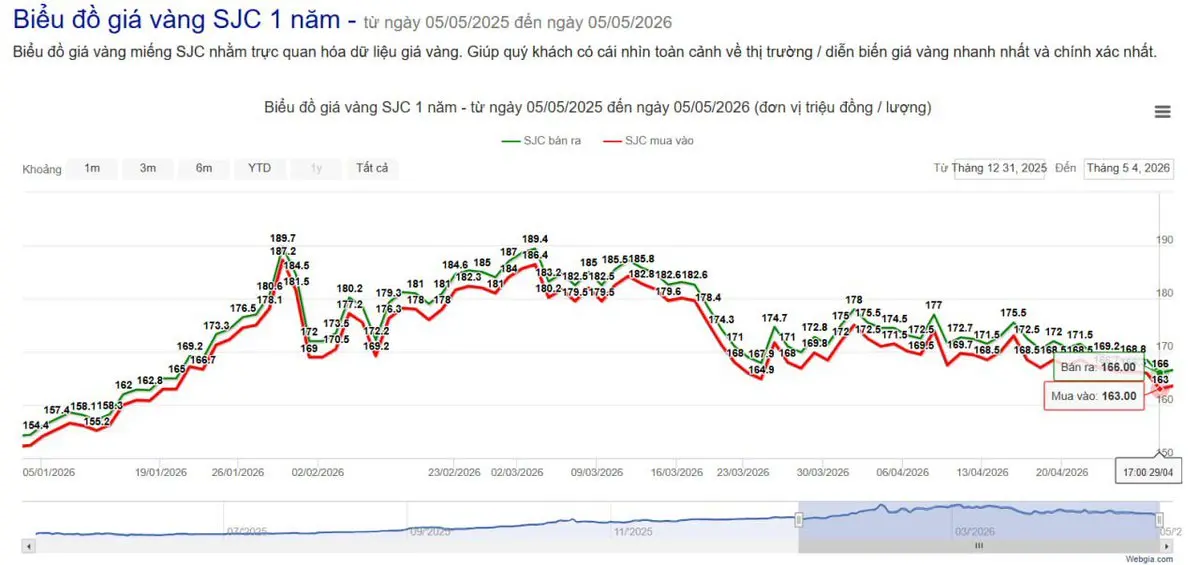The width and height of the screenshot is (1199, 565).
Task: Select the 3m range button
Action: (x=148, y=168)
